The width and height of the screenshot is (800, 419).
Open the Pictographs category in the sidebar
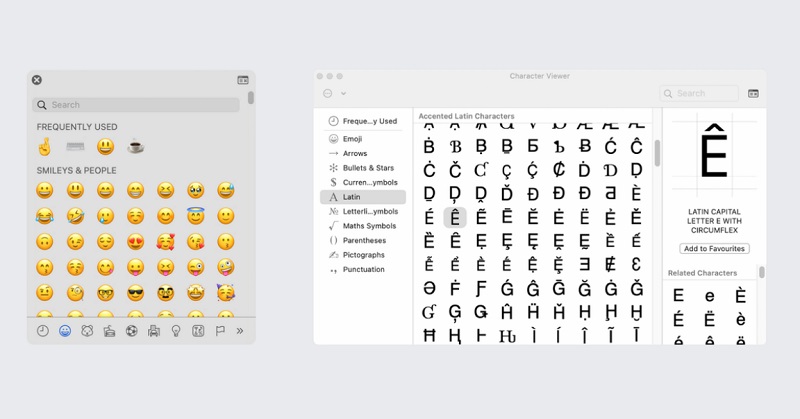tap(363, 255)
